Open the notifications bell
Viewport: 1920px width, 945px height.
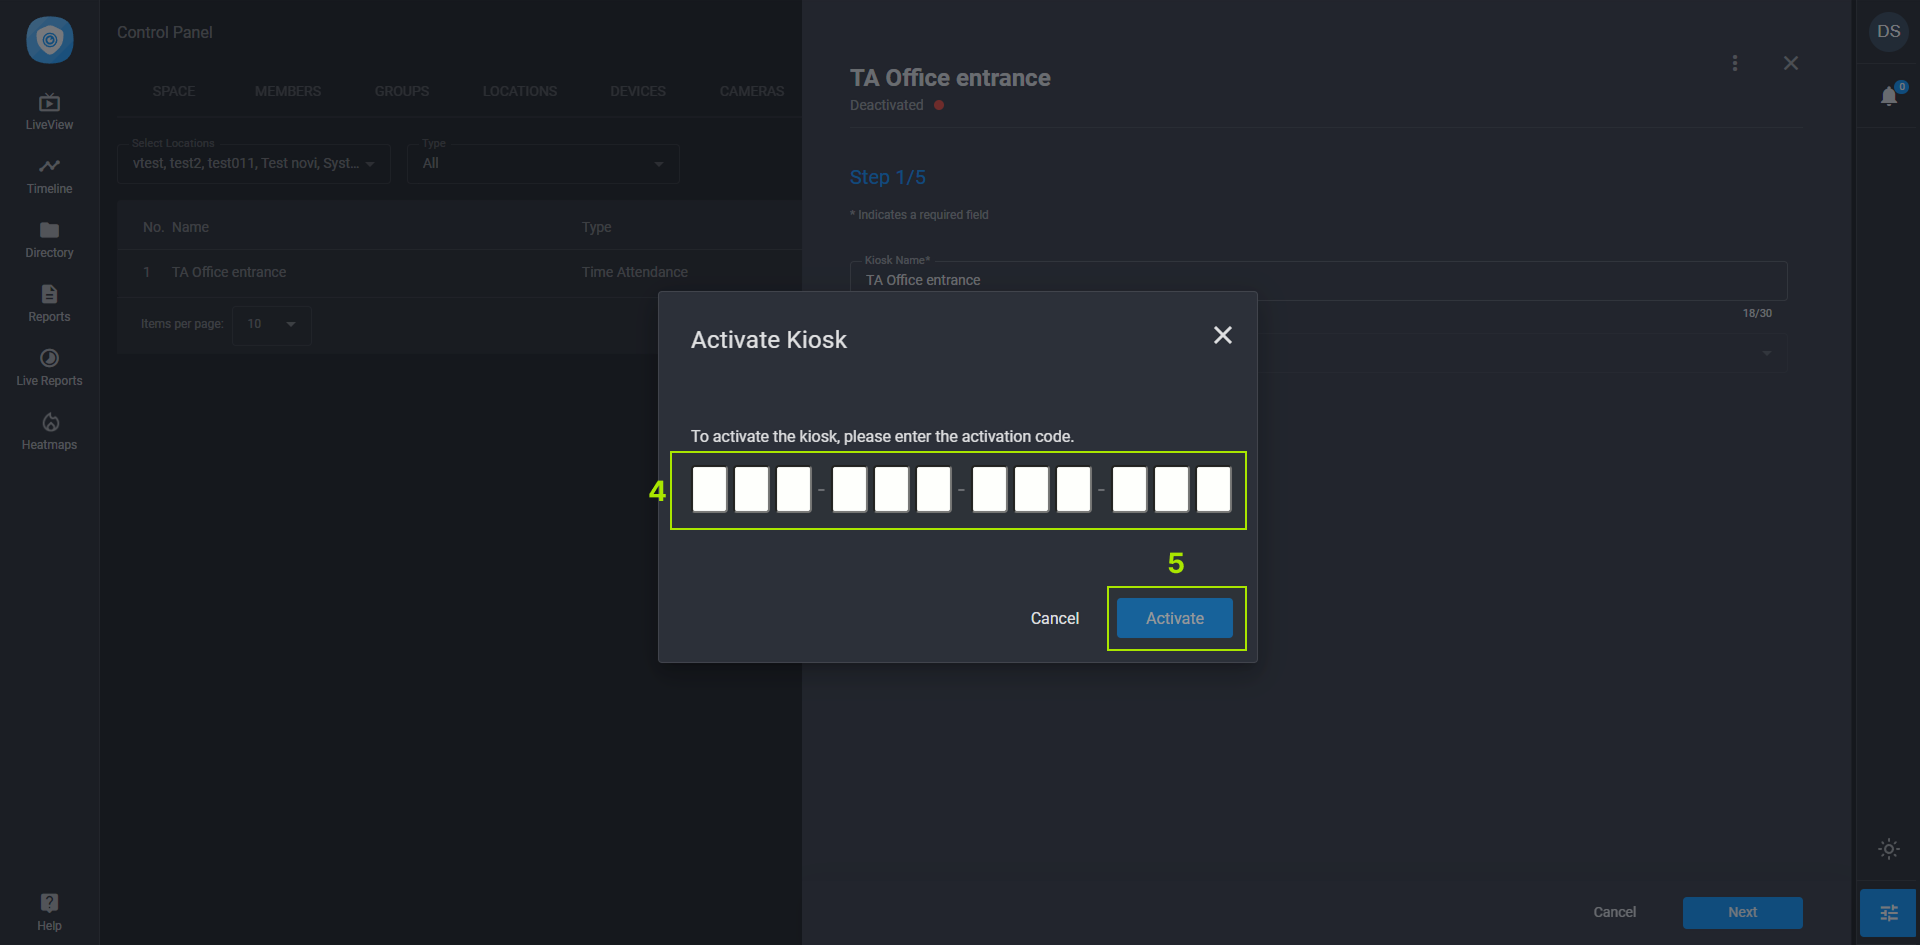coord(1888,96)
